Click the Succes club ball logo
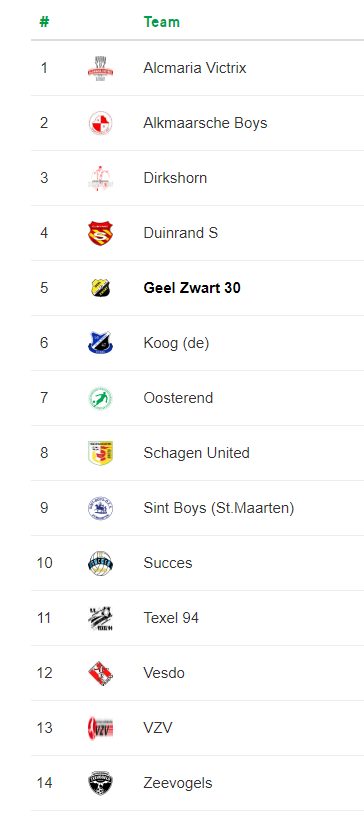This screenshot has height=821, width=364. [101, 563]
